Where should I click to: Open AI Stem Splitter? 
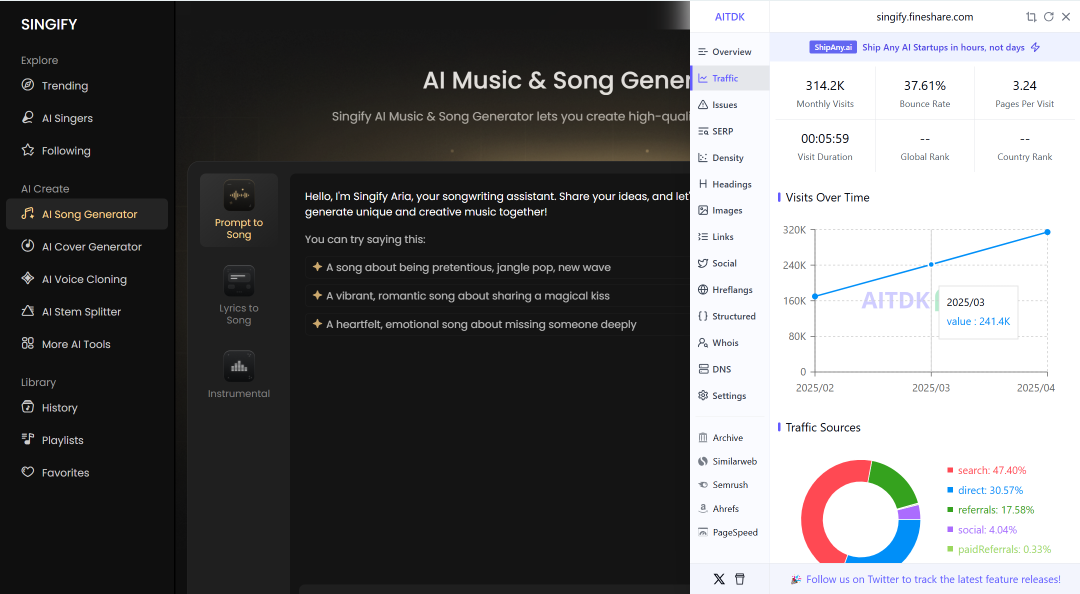pyautogui.click(x=71, y=311)
